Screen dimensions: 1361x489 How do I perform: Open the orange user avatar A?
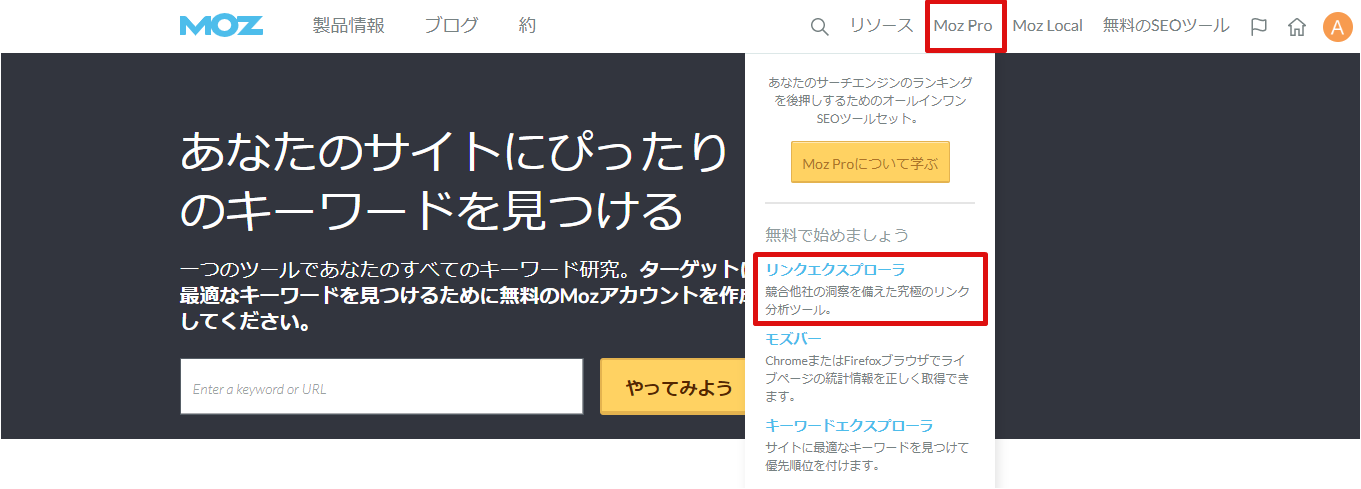pos(1337,27)
